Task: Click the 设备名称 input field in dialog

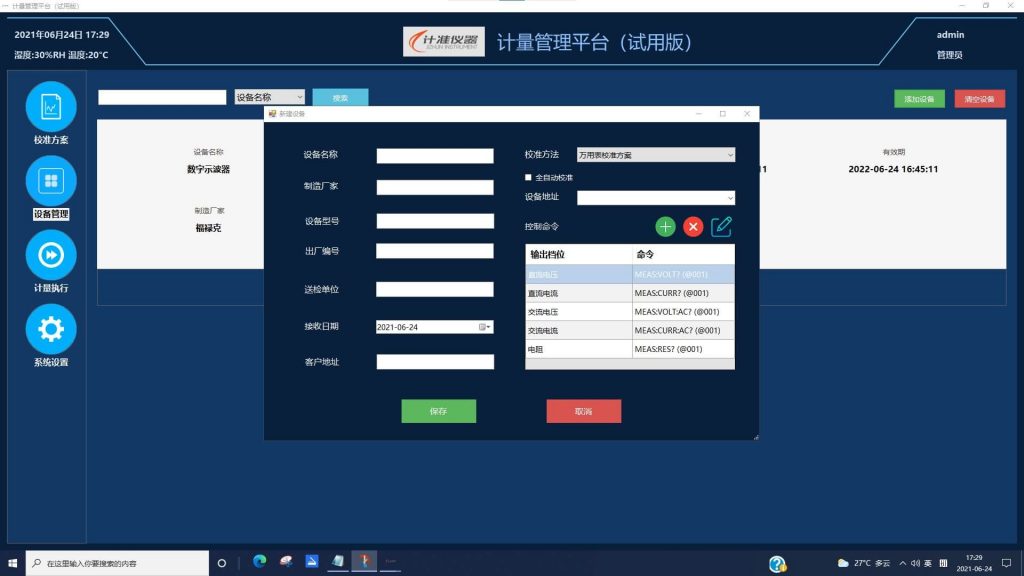Action: (435, 156)
